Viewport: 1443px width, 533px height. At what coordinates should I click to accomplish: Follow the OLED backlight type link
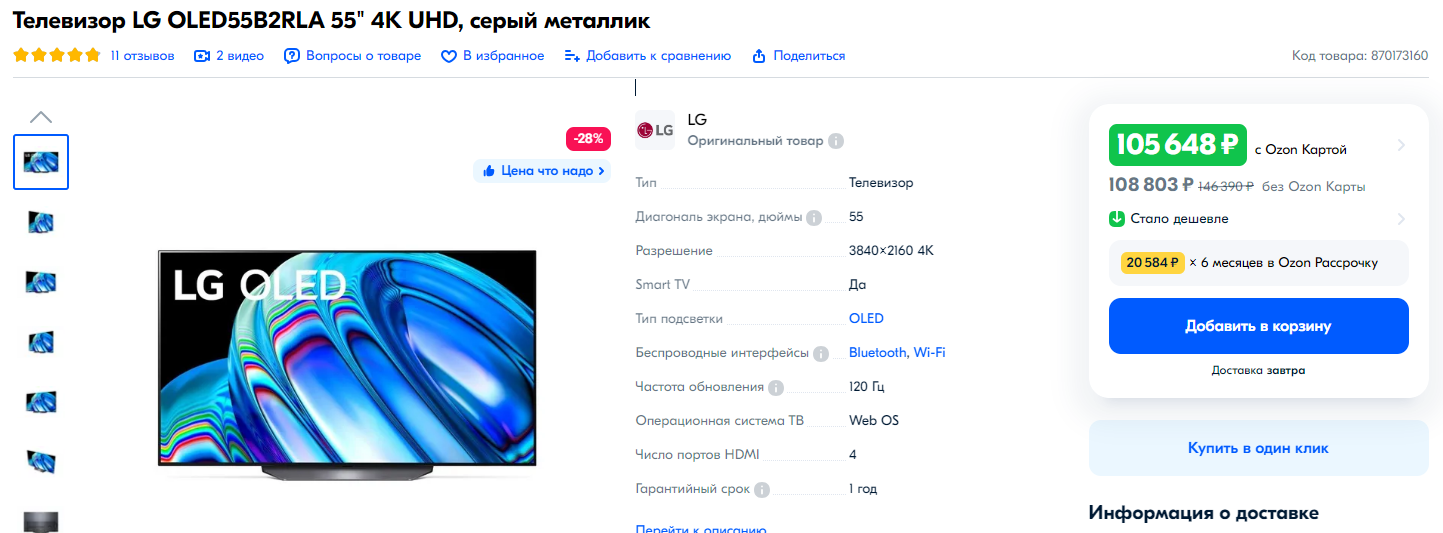click(x=866, y=319)
